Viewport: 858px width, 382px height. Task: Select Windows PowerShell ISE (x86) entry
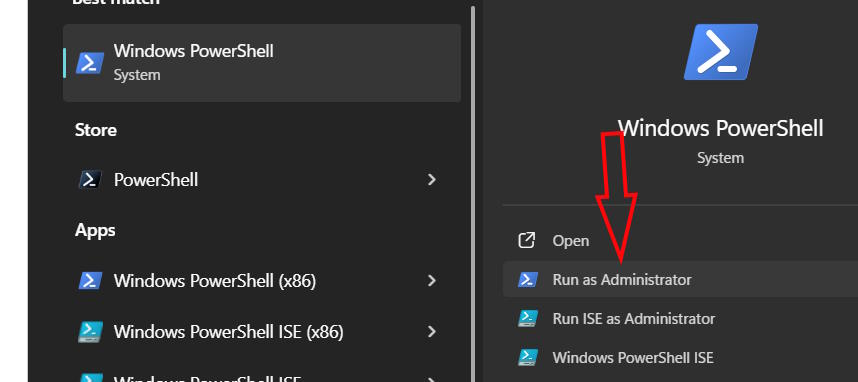[x=262, y=332]
